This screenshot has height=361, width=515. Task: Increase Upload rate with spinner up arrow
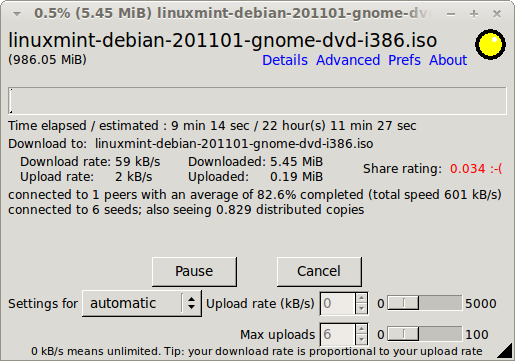point(361,298)
